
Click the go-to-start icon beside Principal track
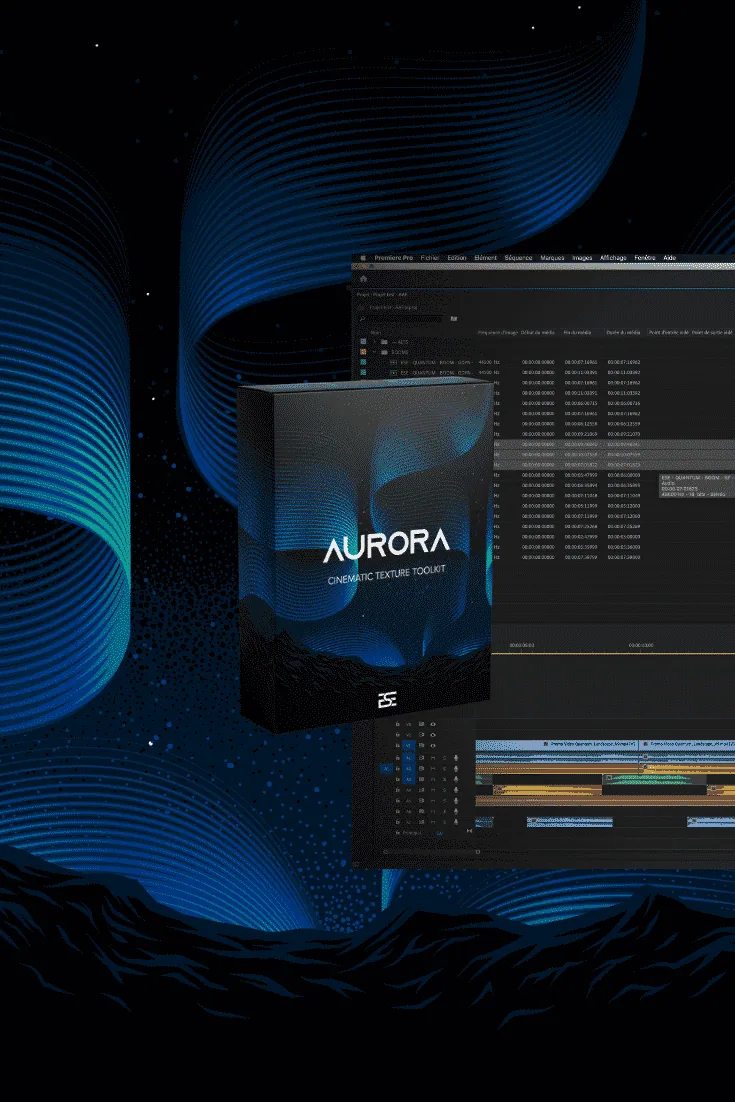(469, 831)
